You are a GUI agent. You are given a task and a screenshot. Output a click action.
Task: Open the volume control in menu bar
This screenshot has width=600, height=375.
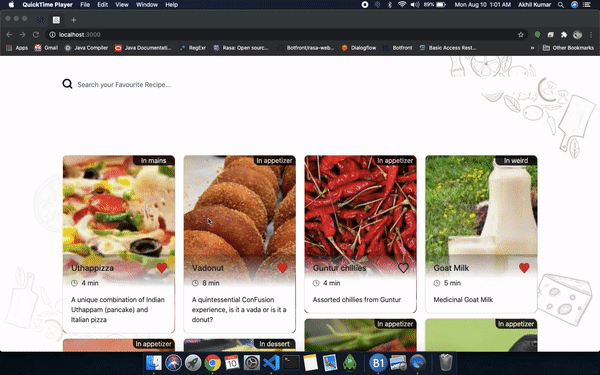415,5
